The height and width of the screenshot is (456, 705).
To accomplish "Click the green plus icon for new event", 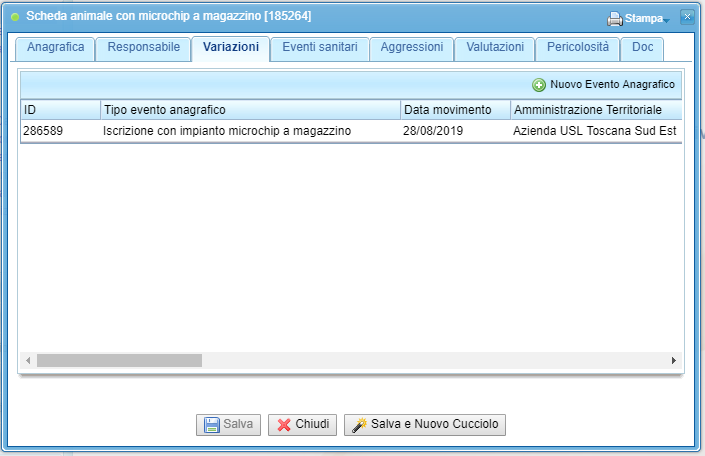I will (539, 85).
